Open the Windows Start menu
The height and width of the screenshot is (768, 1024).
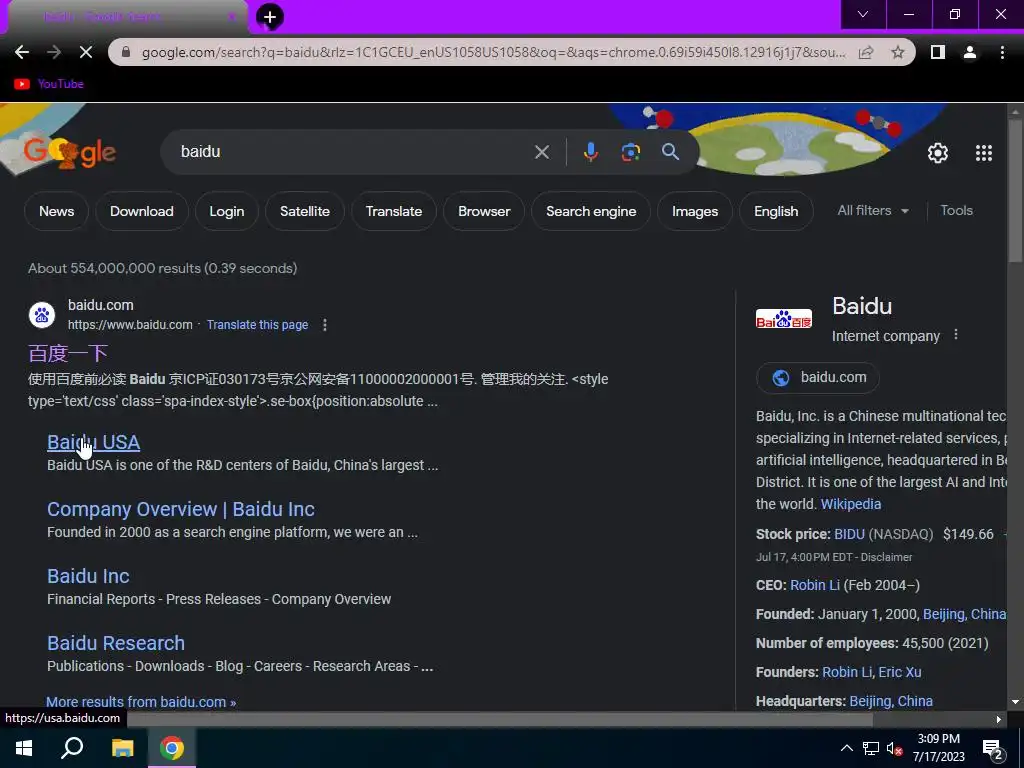24,748
